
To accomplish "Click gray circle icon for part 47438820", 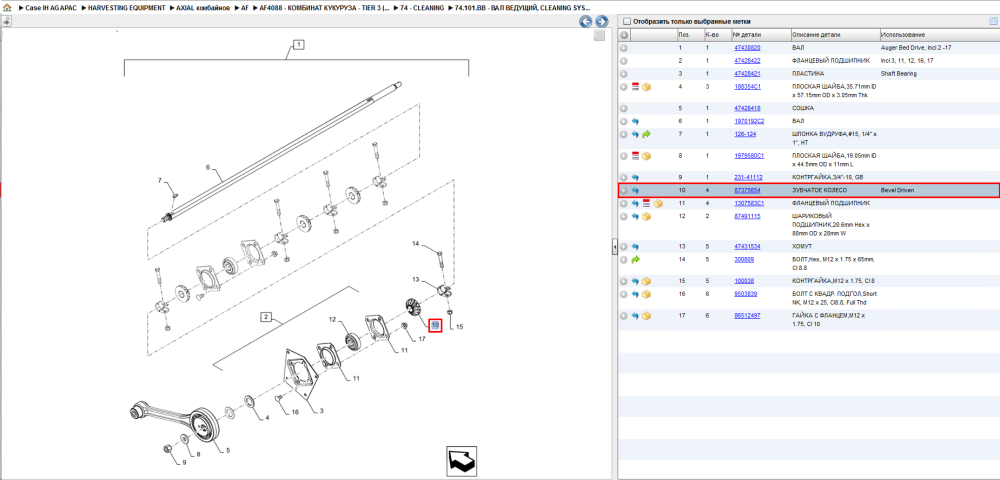I will [624, 48].
